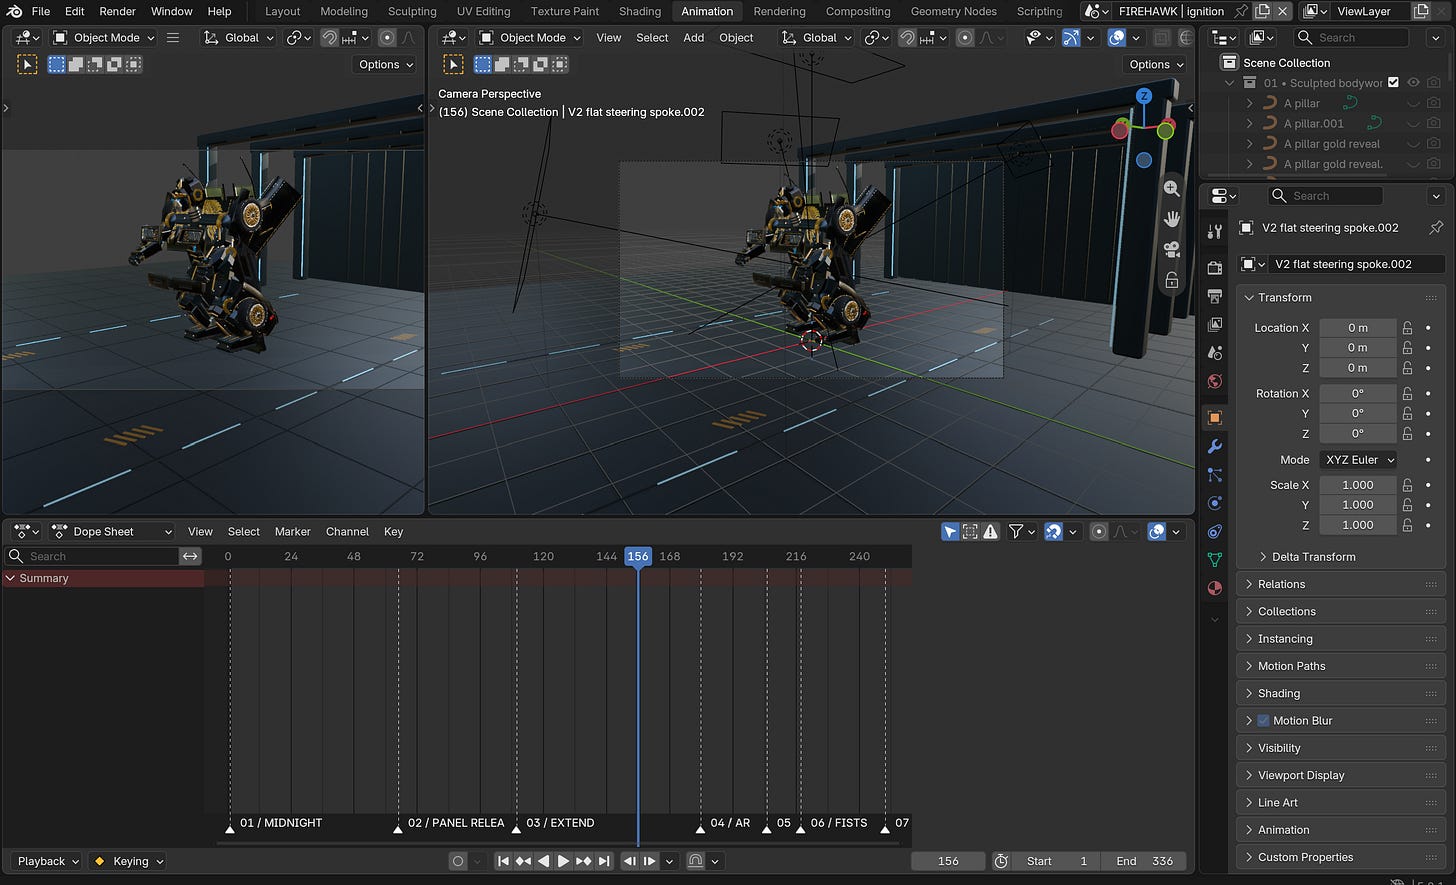1456x885 pixels.
Task: Click the current frame field showing 156
Action: [948, 861]
